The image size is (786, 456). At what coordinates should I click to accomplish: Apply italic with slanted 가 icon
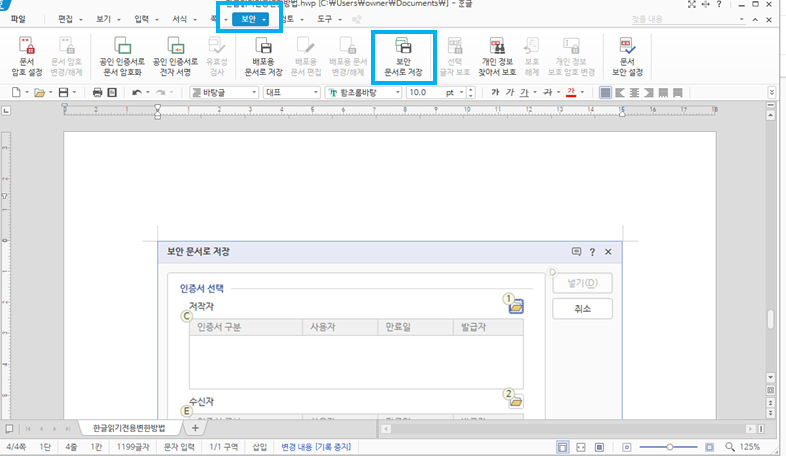pos(510,92)
